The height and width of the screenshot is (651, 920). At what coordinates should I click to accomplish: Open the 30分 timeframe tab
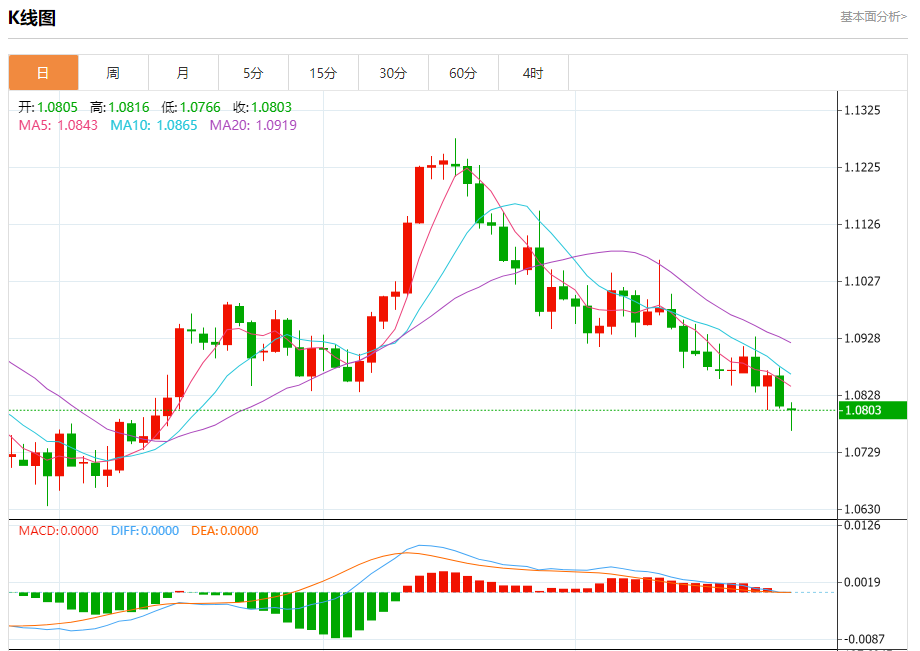click(x=393, y=73)
